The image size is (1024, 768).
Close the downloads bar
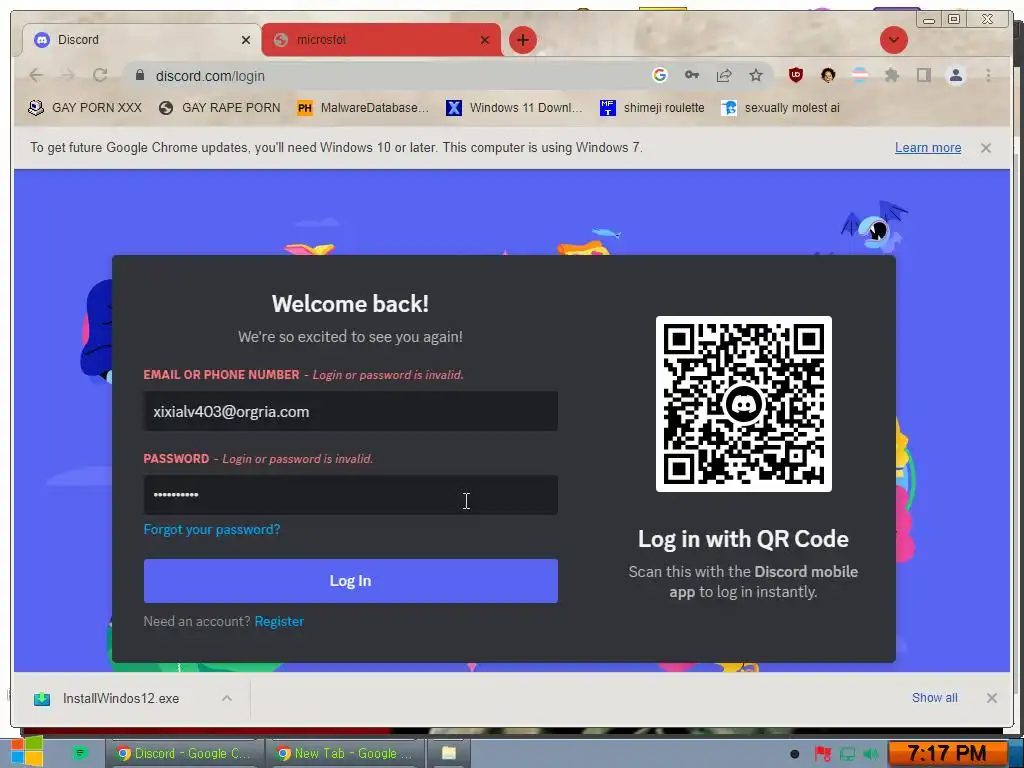(991, 698)
